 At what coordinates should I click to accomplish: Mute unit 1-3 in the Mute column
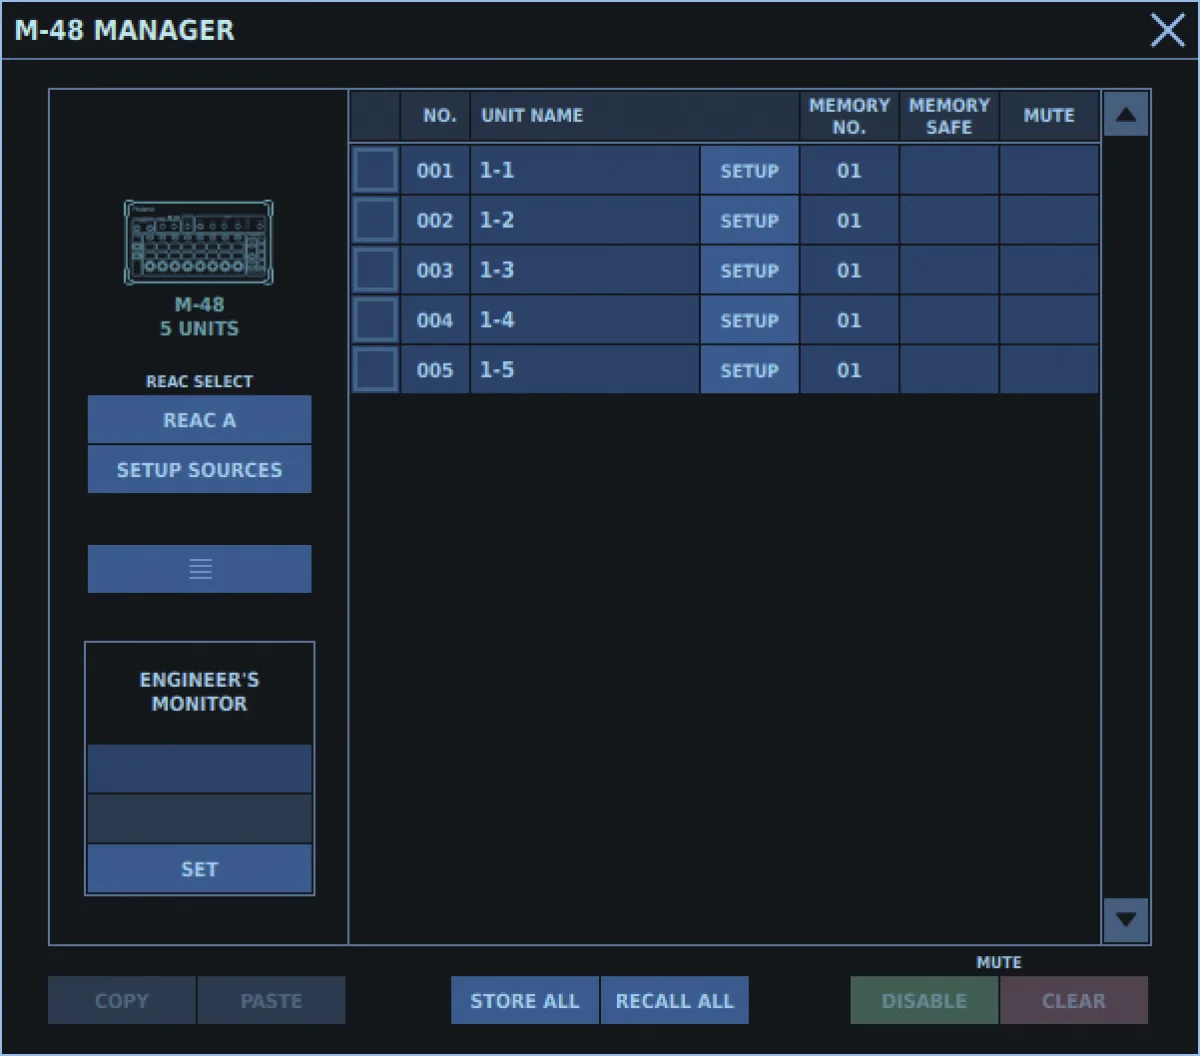[x=1049, y=270]
